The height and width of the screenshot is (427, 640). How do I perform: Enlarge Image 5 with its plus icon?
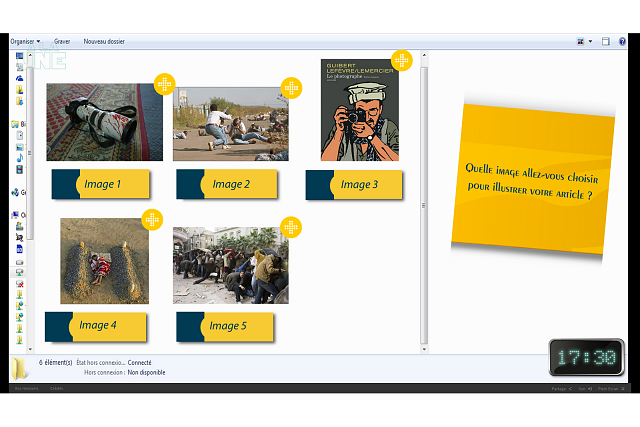pyautogui.click(x=291, y=227)
